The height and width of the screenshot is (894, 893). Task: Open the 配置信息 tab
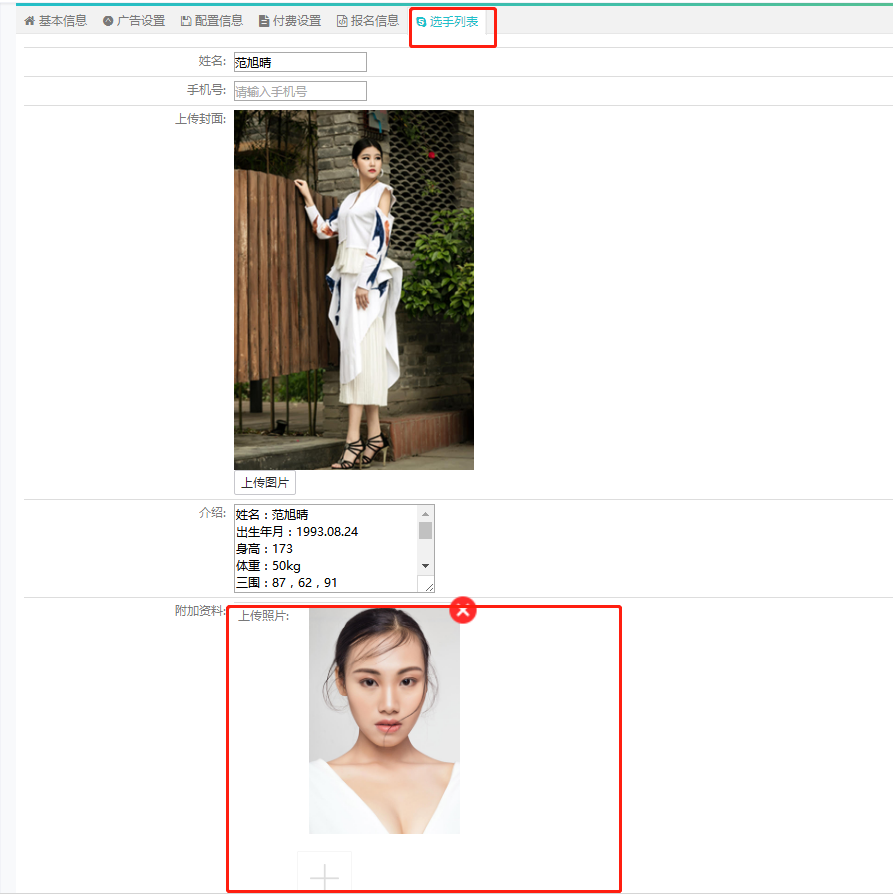coord(212,21)
